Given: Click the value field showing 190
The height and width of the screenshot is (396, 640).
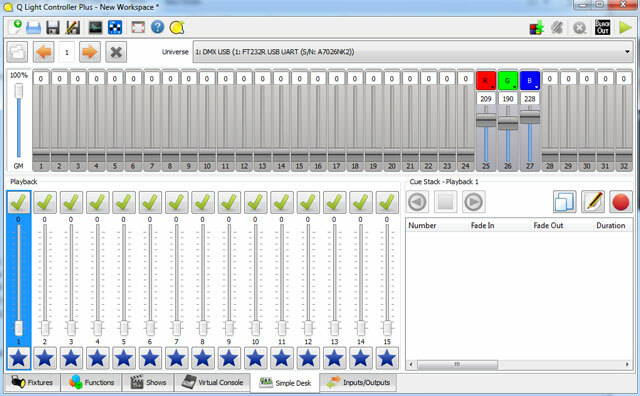Looking at the screenshot, I should (x=508, y=98).
